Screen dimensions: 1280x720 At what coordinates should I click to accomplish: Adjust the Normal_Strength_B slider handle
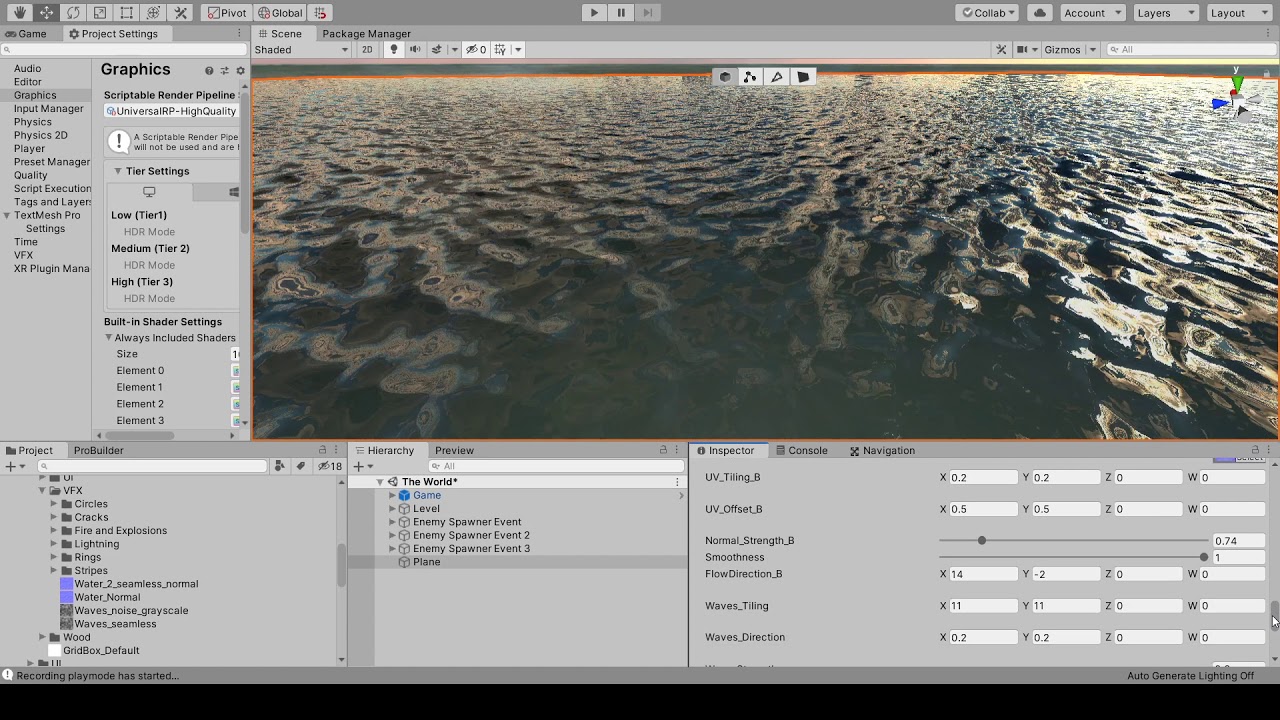[x=982, y=541]
